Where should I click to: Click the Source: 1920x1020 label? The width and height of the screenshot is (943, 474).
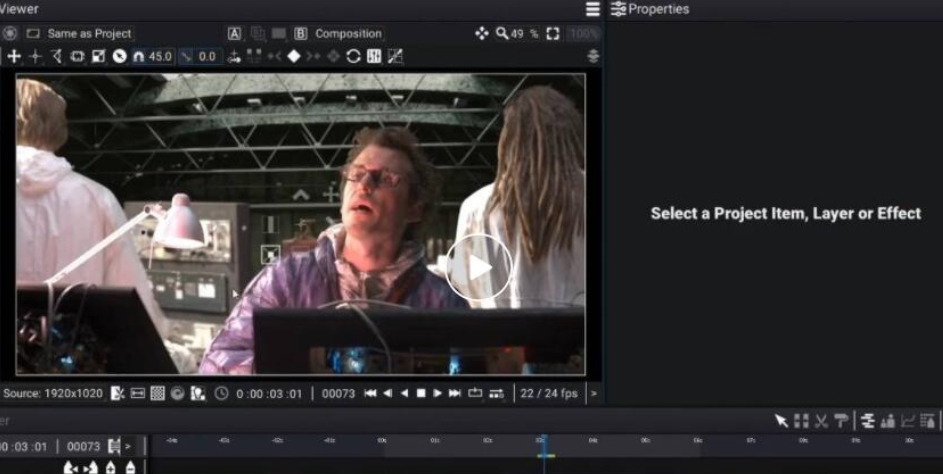53,393
